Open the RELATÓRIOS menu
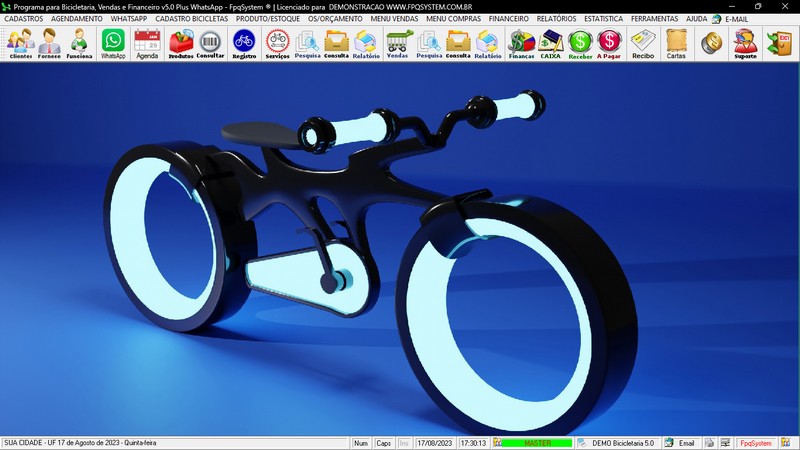The image size is (800, 450). (x=556, y=19)
